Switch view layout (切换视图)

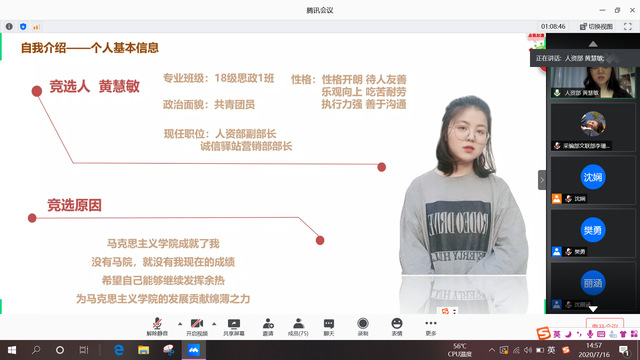596,27
